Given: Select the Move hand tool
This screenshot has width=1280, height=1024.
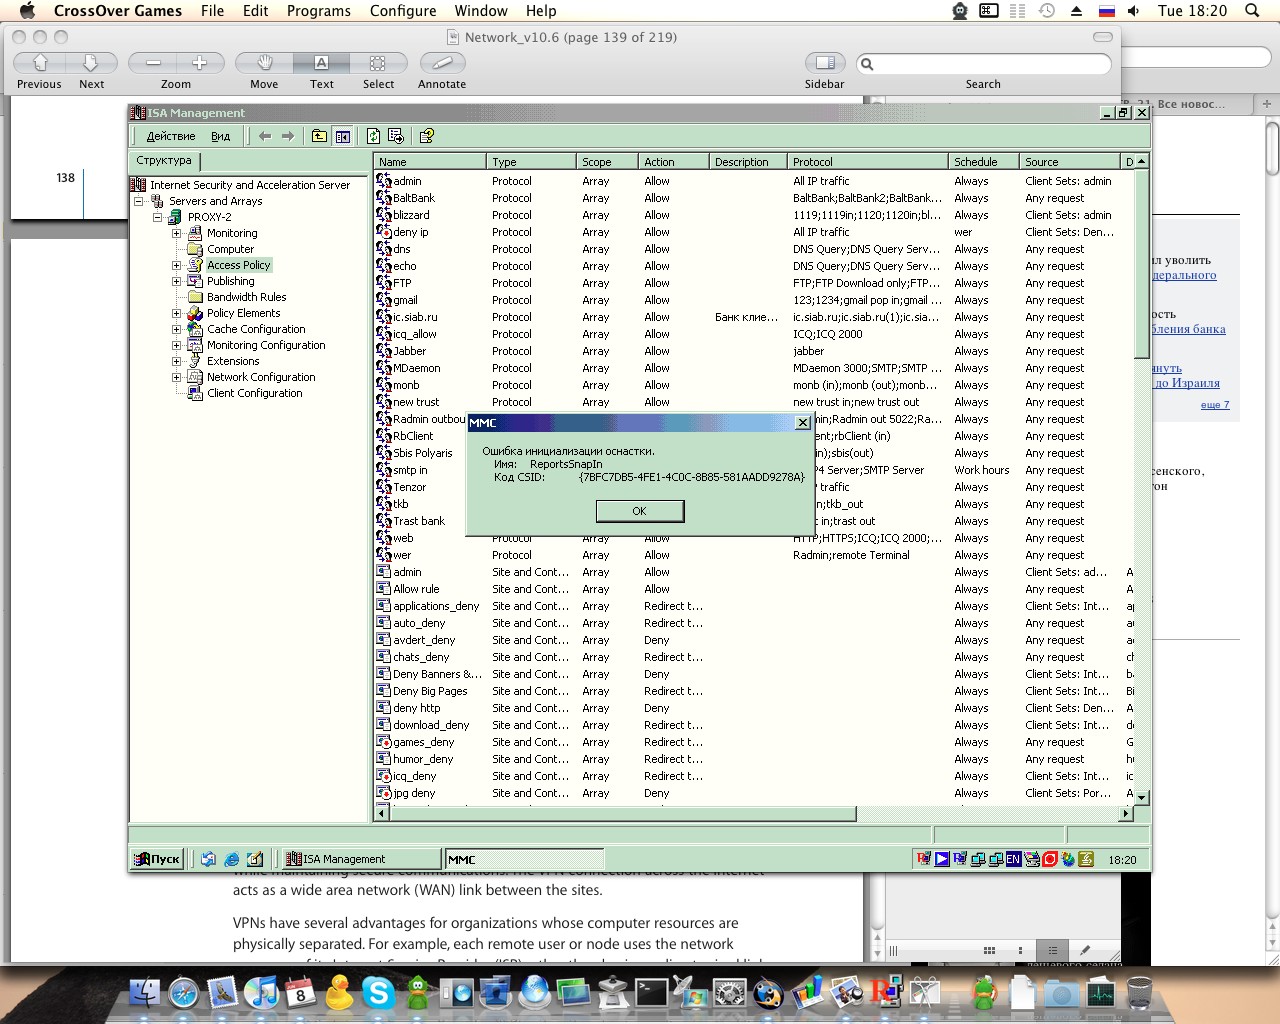Looking at the screenshot, I should coord(264,63).
